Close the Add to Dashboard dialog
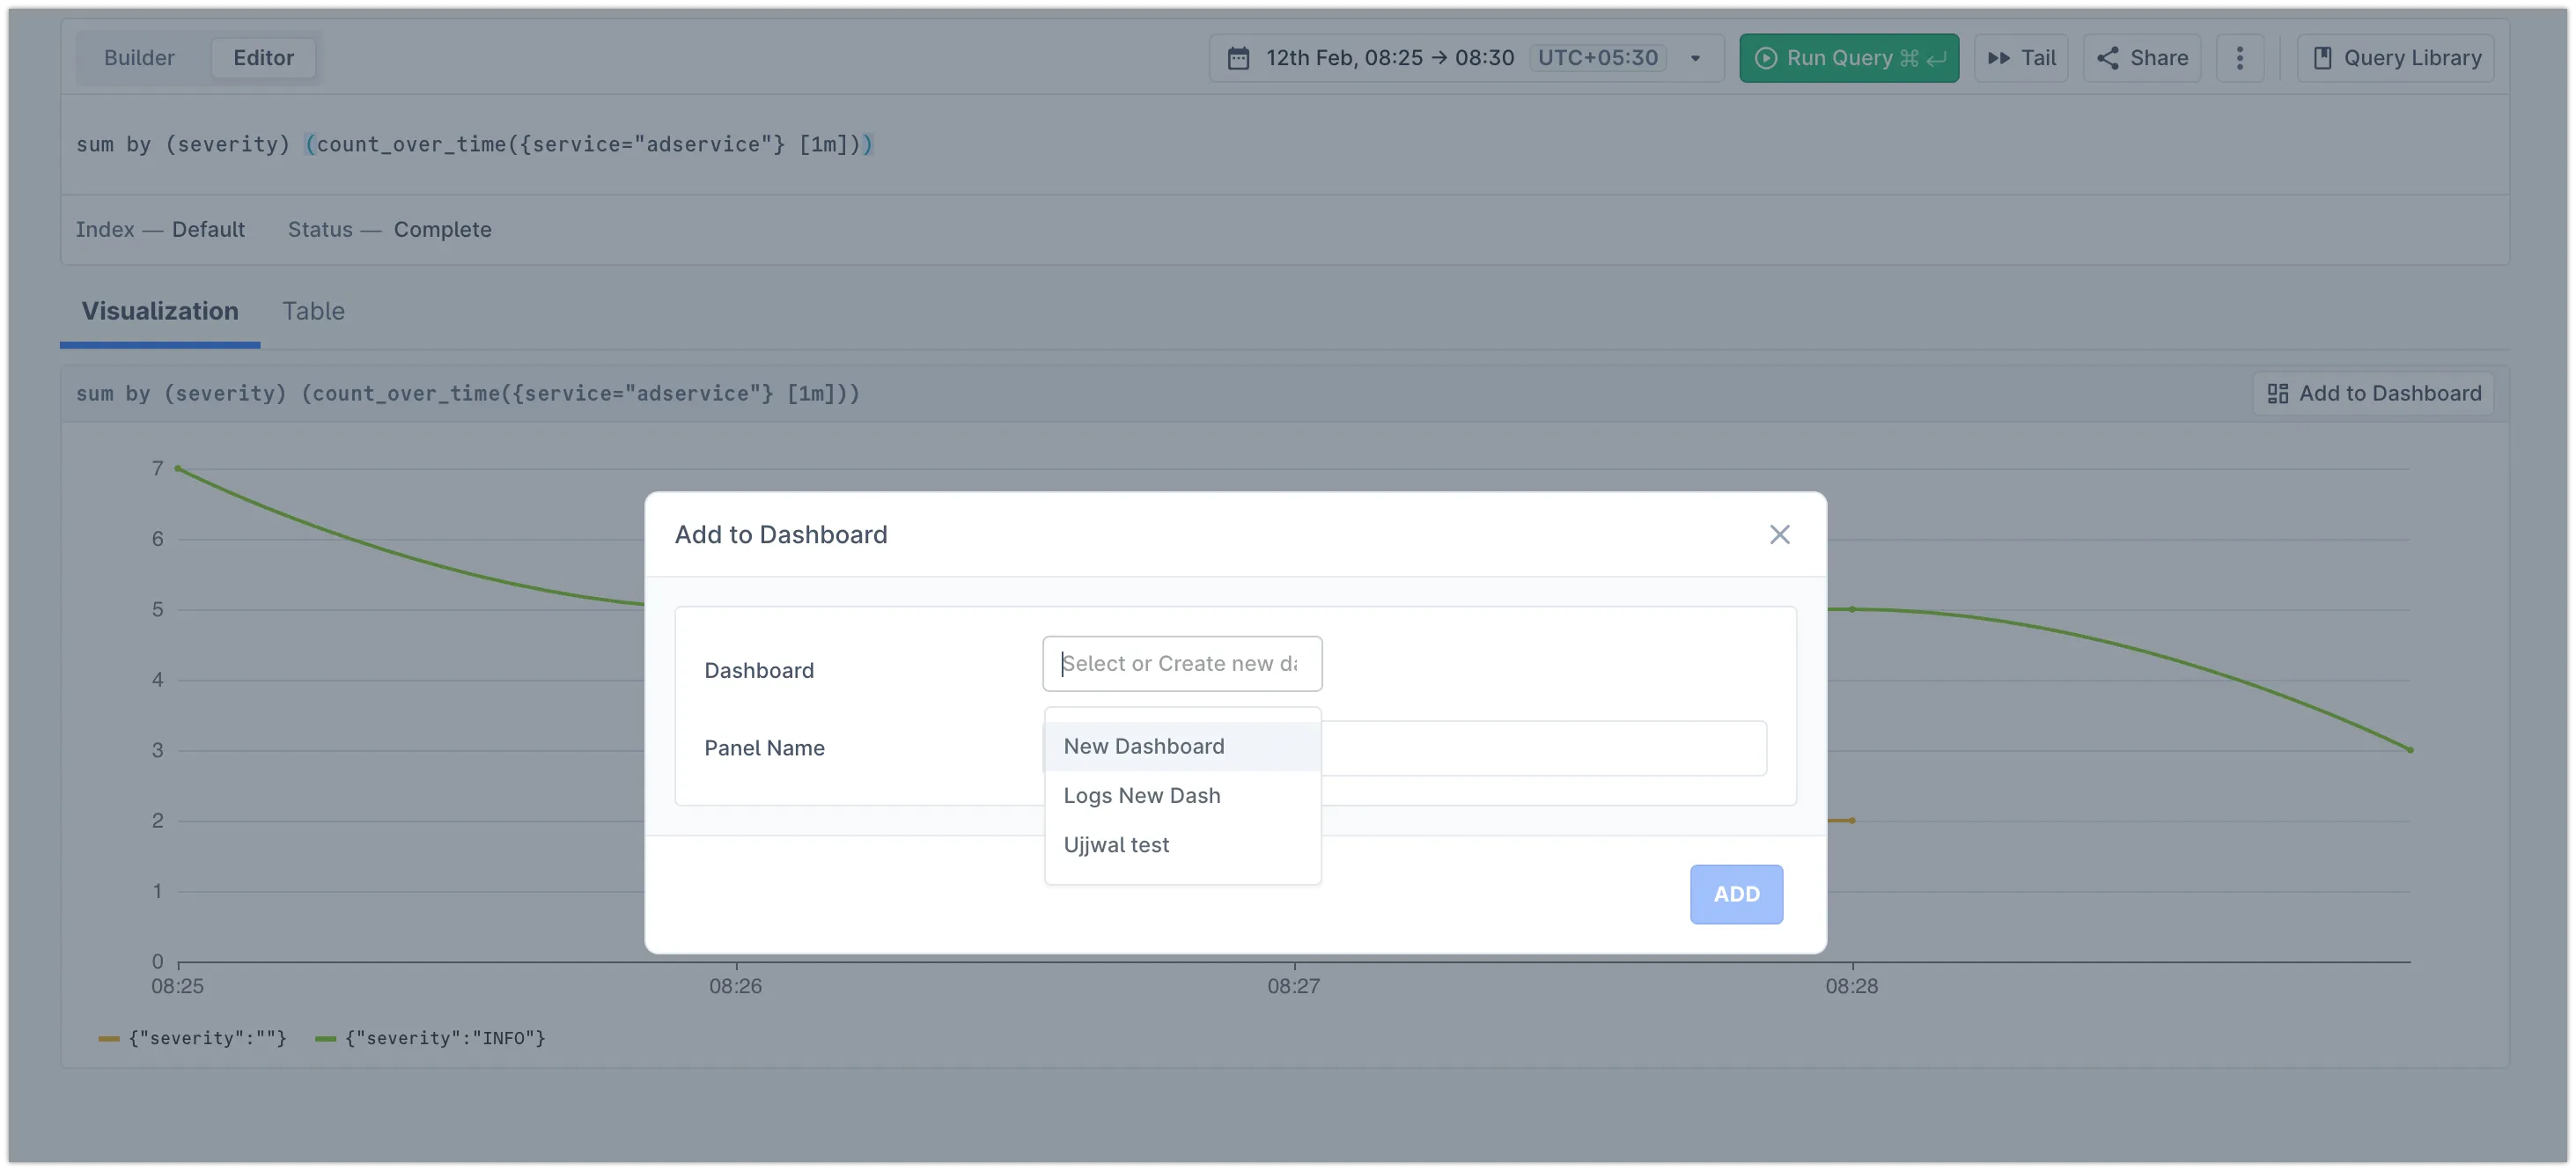The width and height of the screenshot is (2576, 1171). [1779, 535]
